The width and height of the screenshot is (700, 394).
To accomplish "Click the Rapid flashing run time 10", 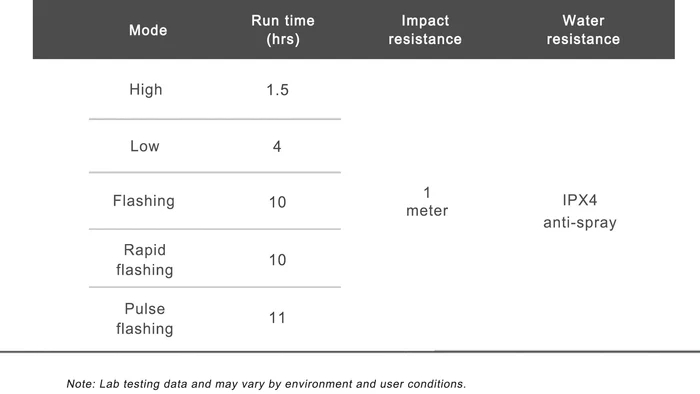I will pyautogui.click(x=277, y=260).
